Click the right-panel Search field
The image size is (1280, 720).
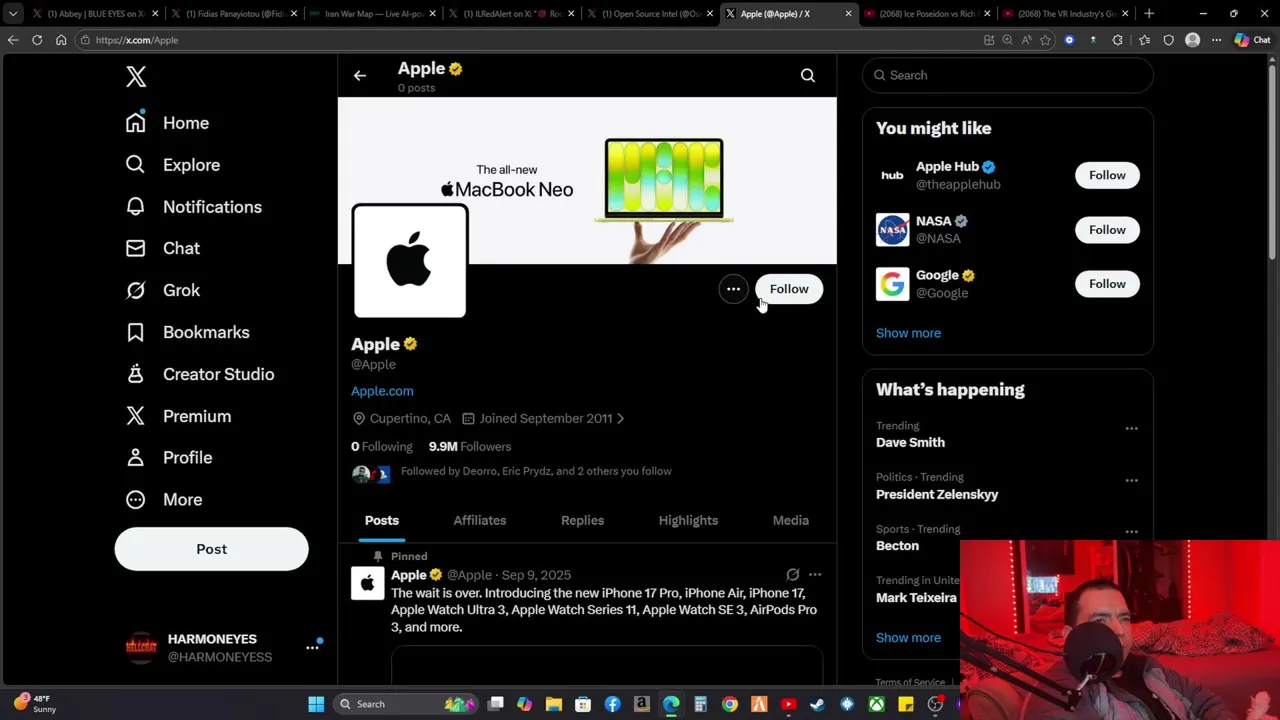click(x=1008, y=76)
